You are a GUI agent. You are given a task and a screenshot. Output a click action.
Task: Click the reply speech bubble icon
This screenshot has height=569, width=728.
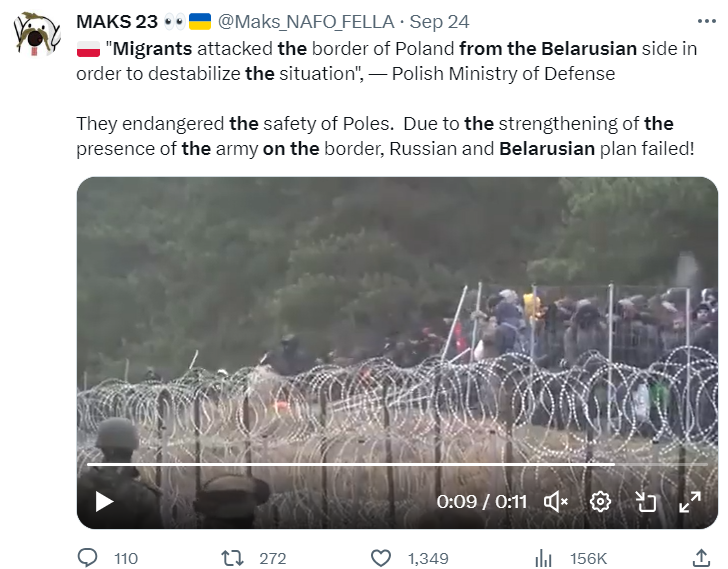[x=87, y=558]
